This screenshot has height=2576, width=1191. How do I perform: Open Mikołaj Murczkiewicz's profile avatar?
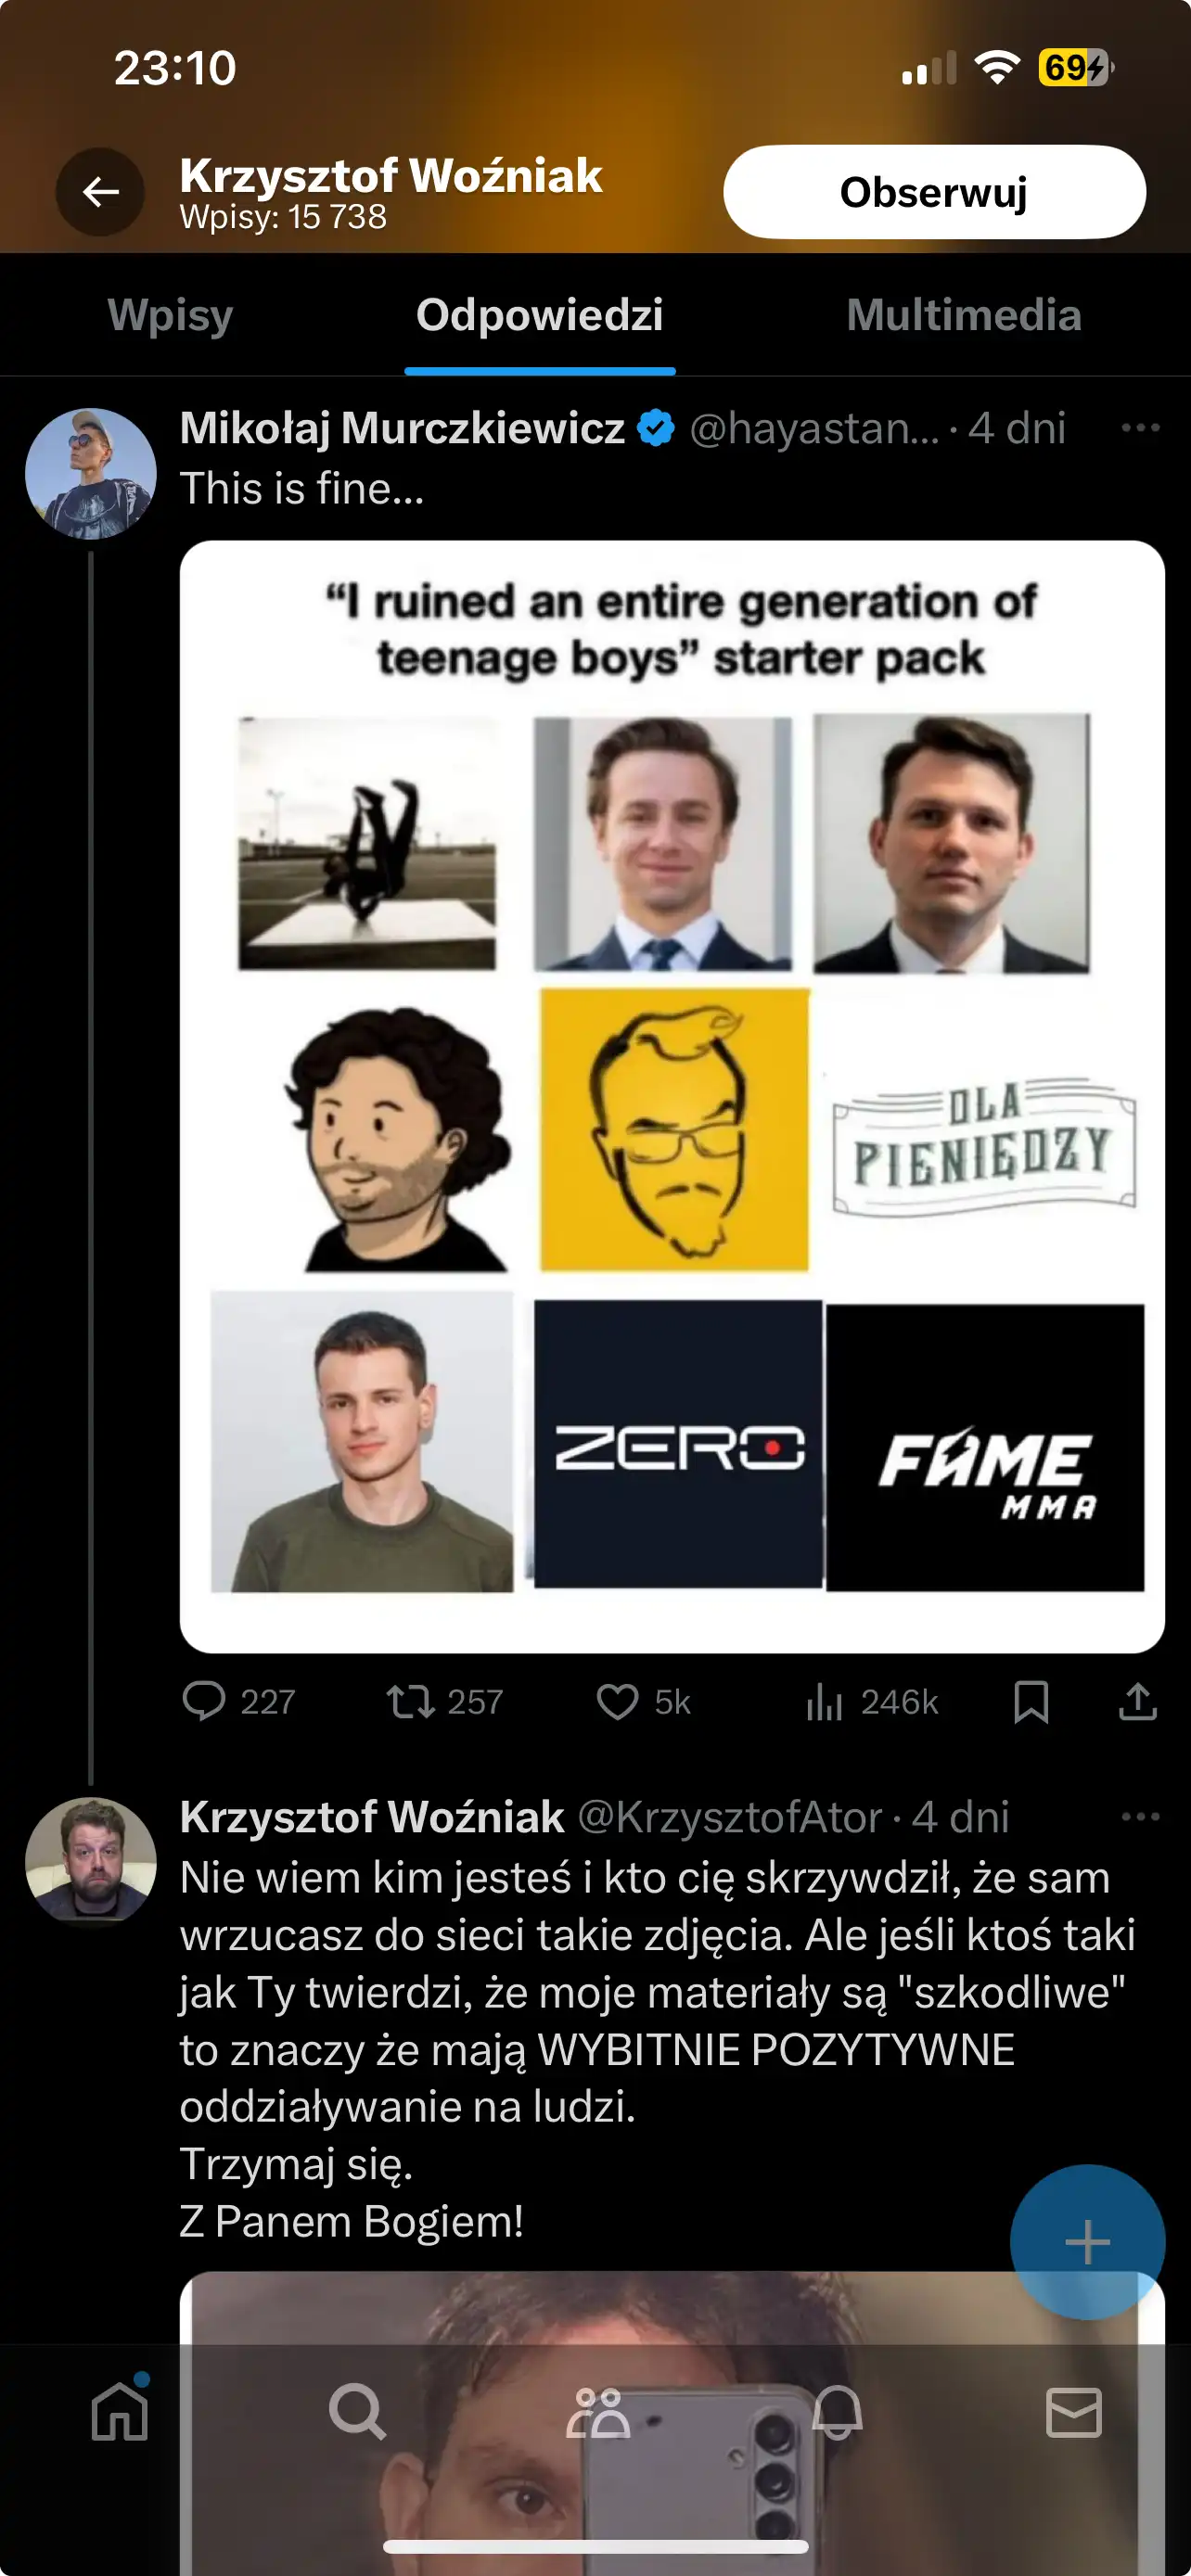(x=93, y=473)
